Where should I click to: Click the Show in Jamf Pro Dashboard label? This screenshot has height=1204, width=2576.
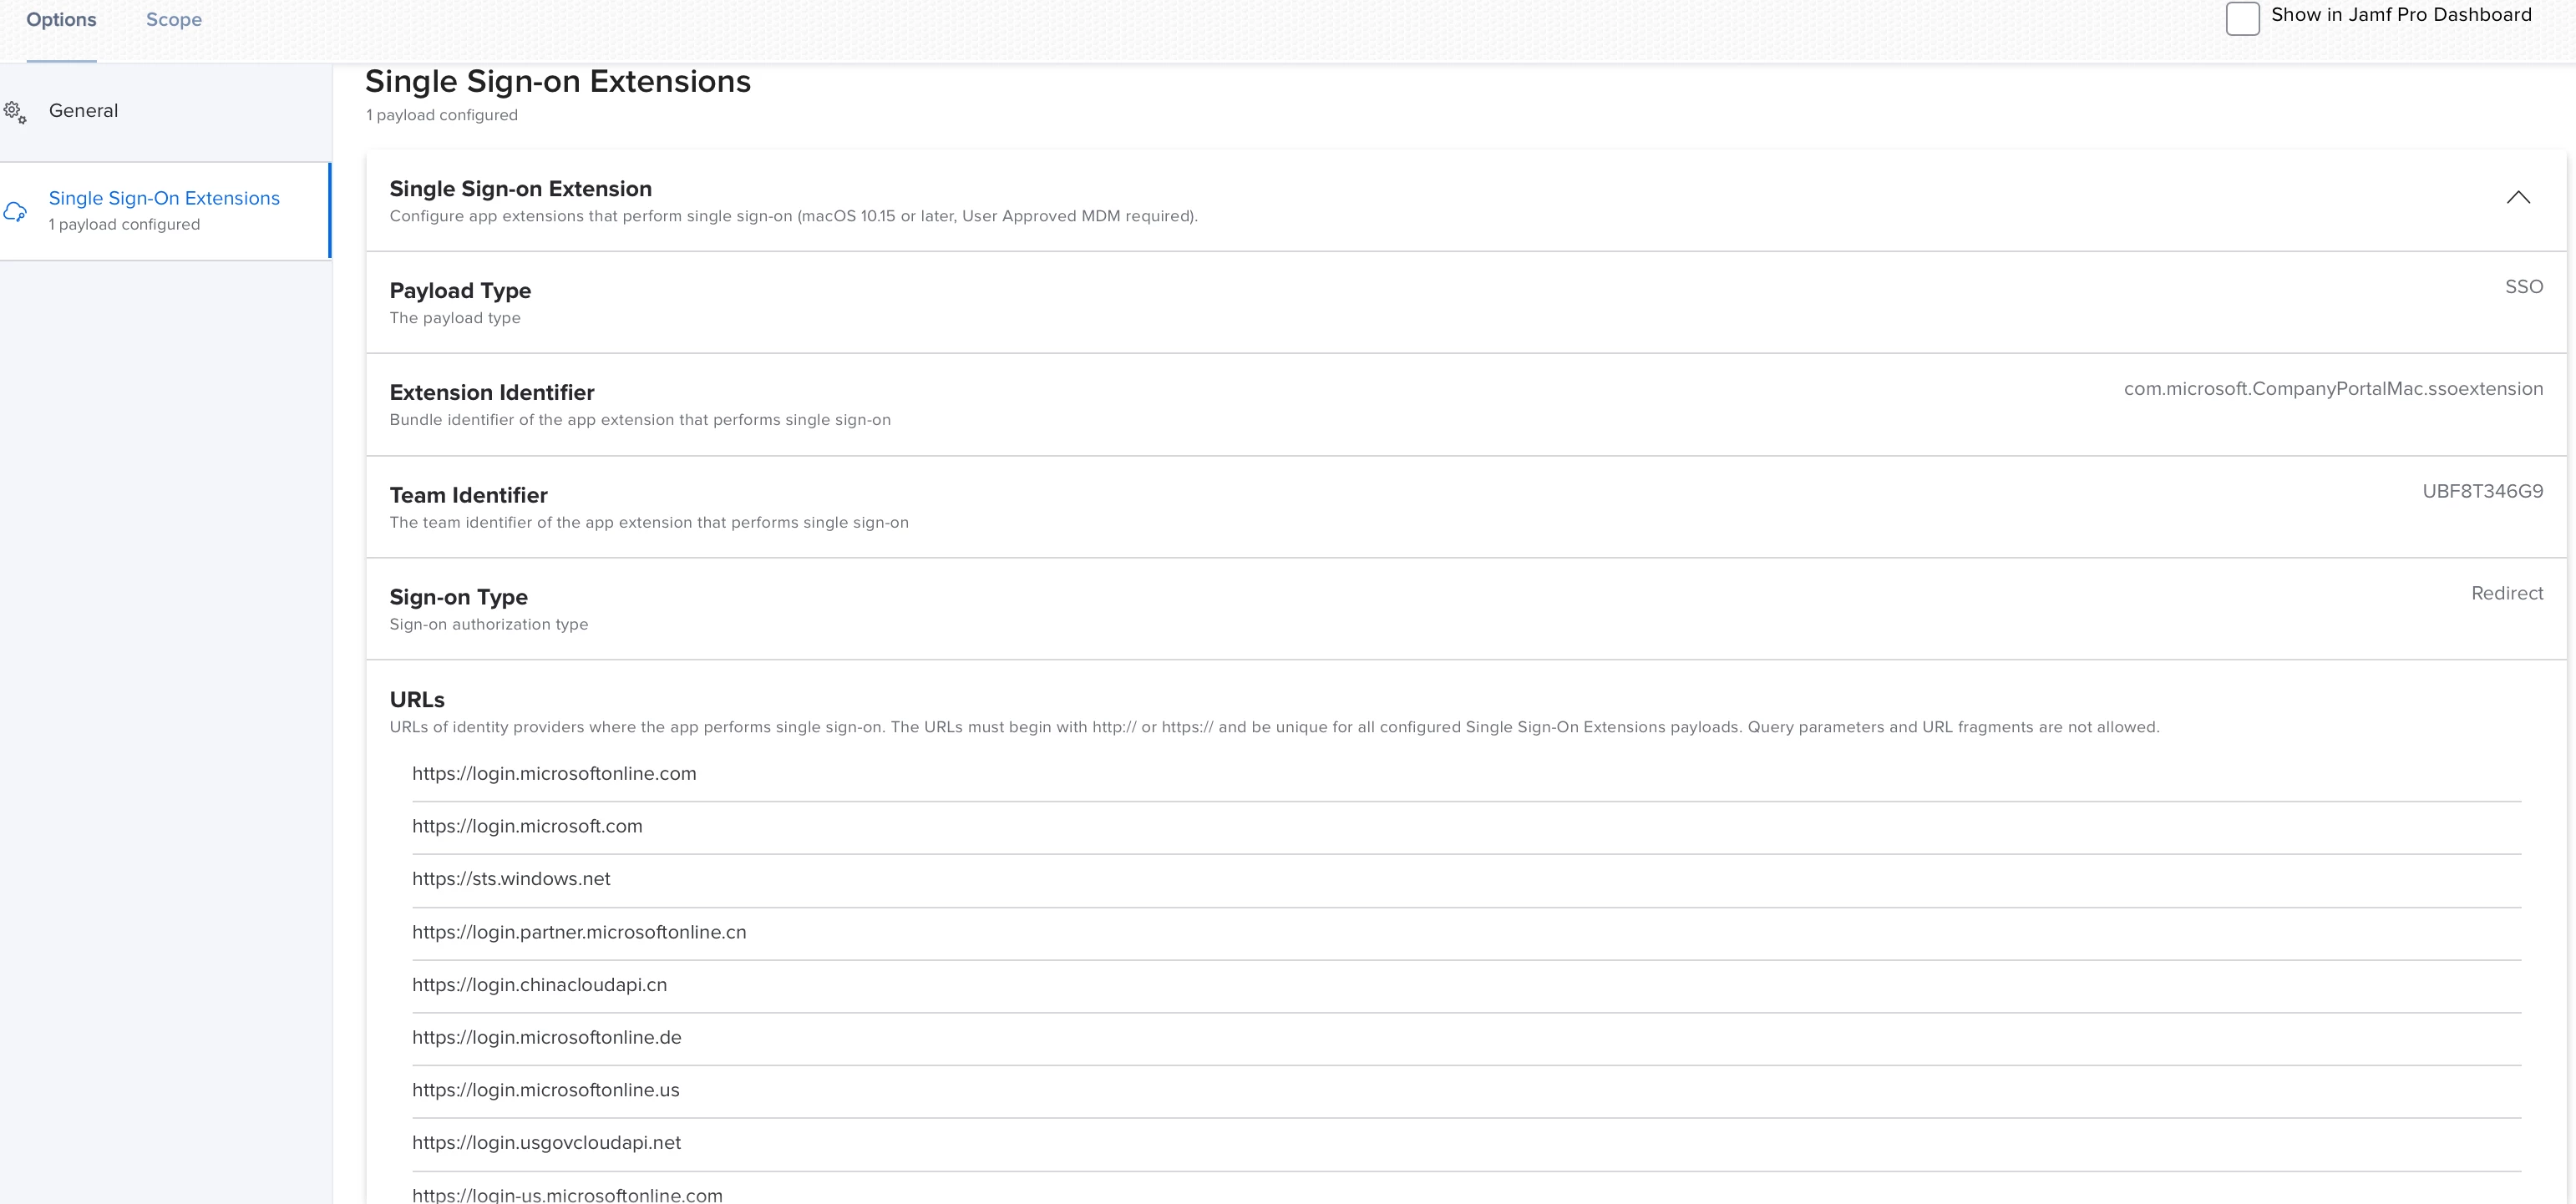click(2401, 15)
